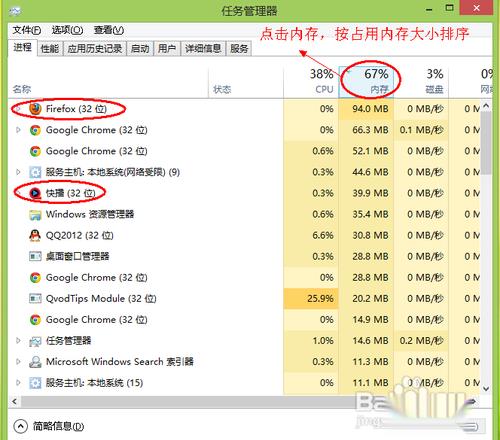Open the 查看(V) menu
Image resolution: width=500 pixels, height=440 pixels.
pyautogui.click(x=109, y=30)
